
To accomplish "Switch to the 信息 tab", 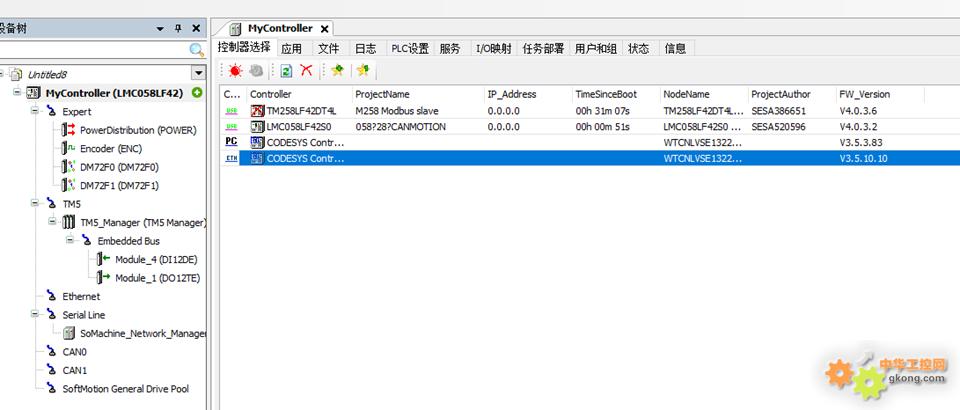I will pyautogui.click(x=675, y=49).
